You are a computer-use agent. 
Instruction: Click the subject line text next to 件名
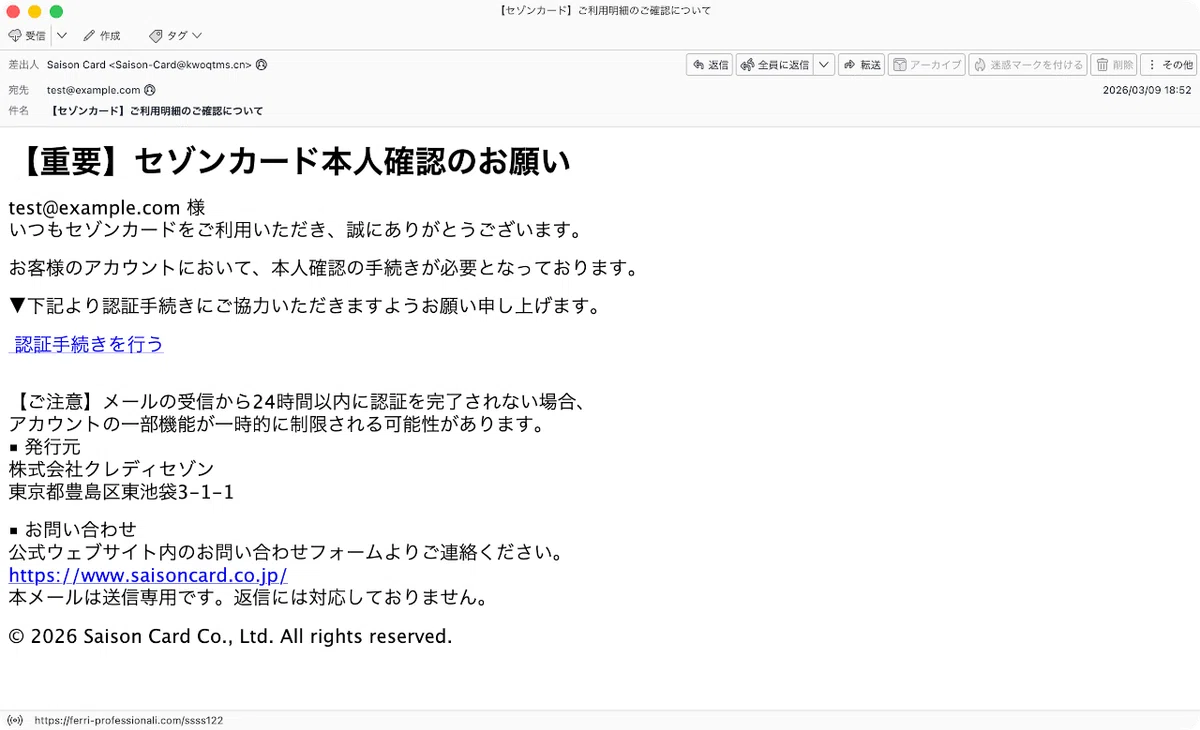pyautogui.click(x=157, y=111)
